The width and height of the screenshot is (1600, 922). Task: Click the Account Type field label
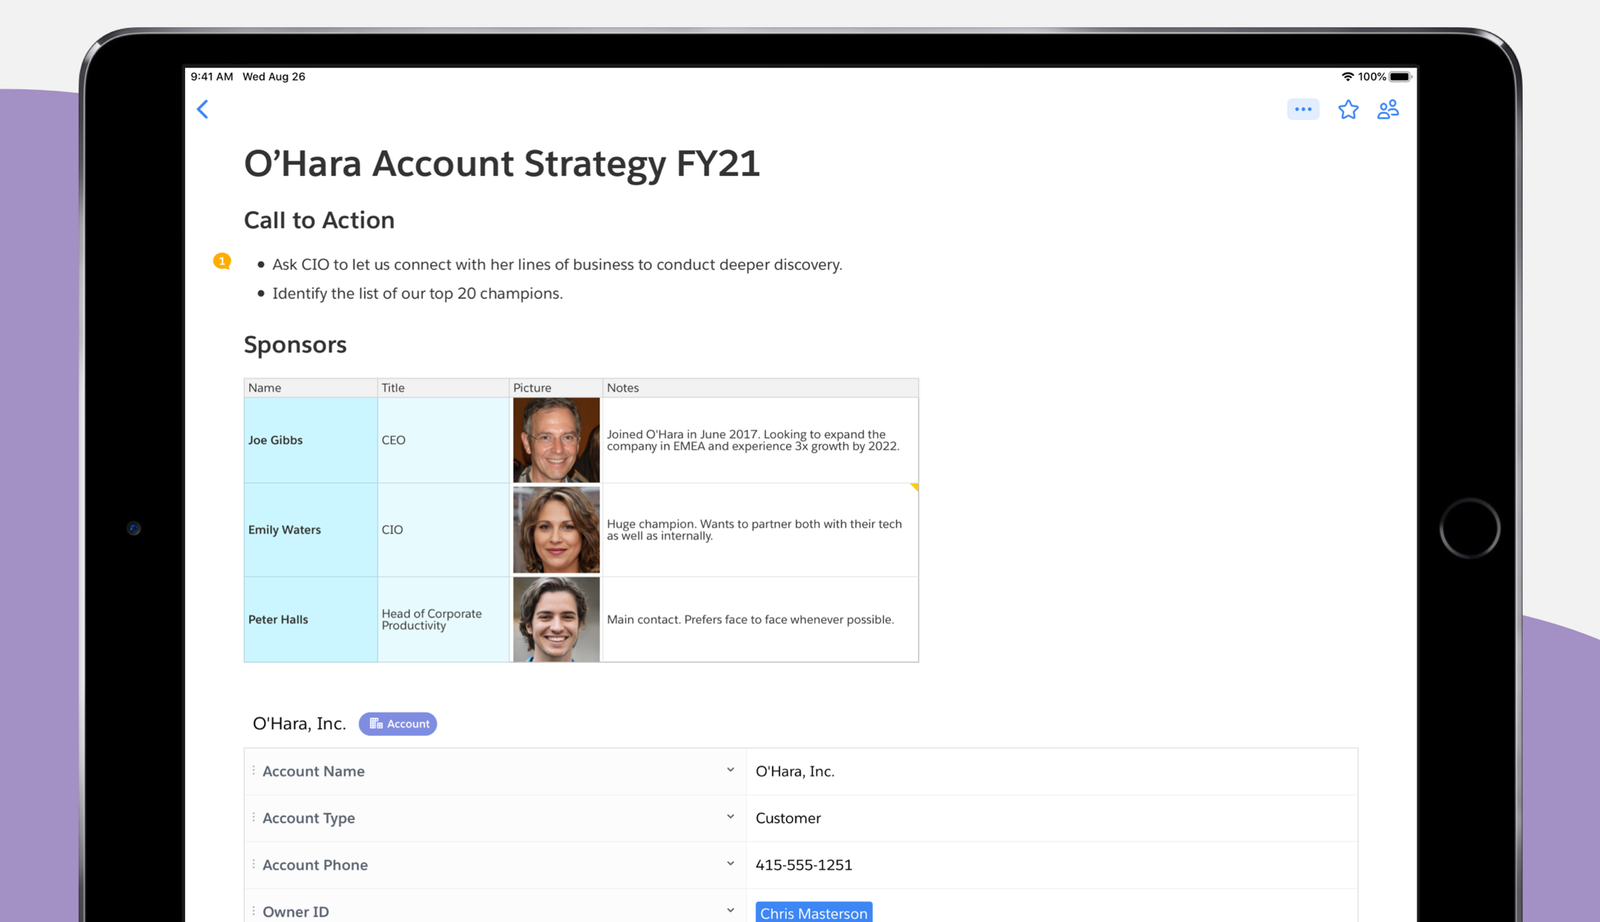pos(309,818)
